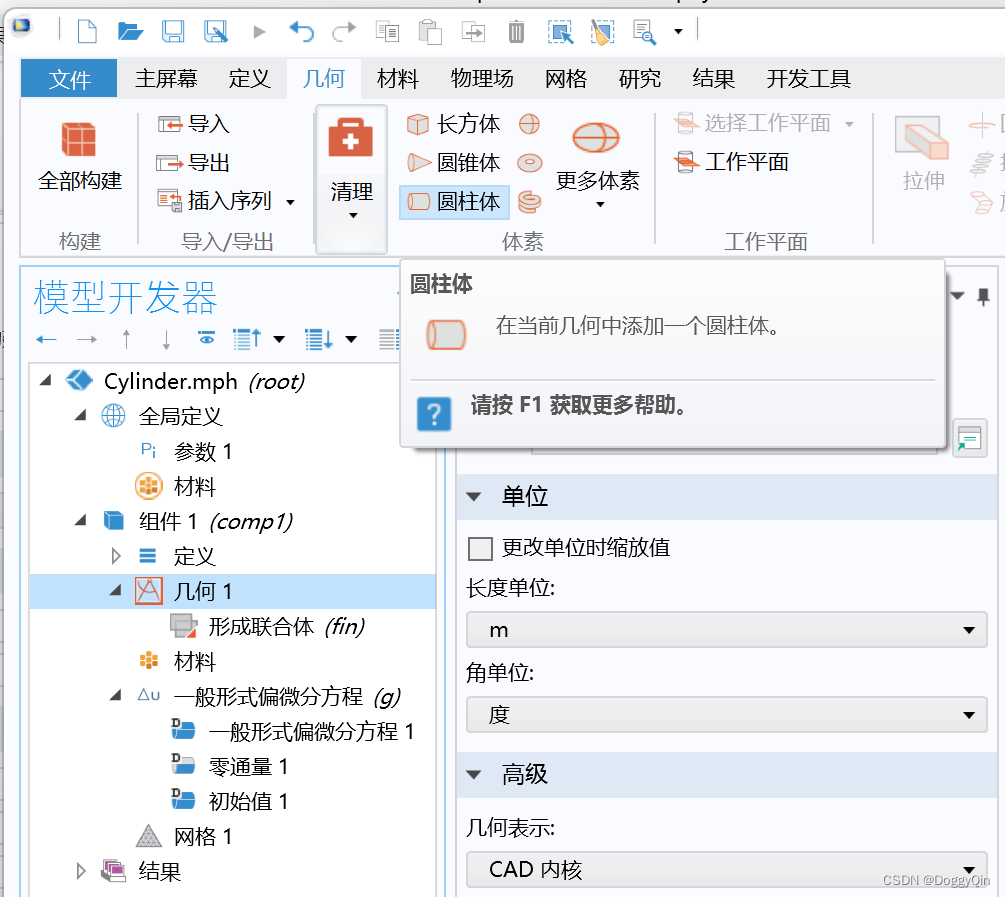Switch to the 定义 ribbon tab
Image resolution: width=1005 pixels, height=897 pixels.
click(249, 79)
